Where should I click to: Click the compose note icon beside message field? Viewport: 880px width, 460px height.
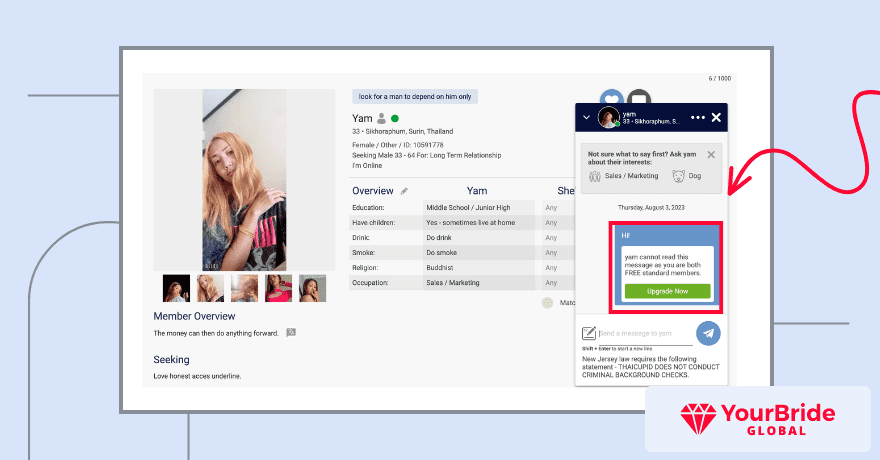(x=589, y=333)
